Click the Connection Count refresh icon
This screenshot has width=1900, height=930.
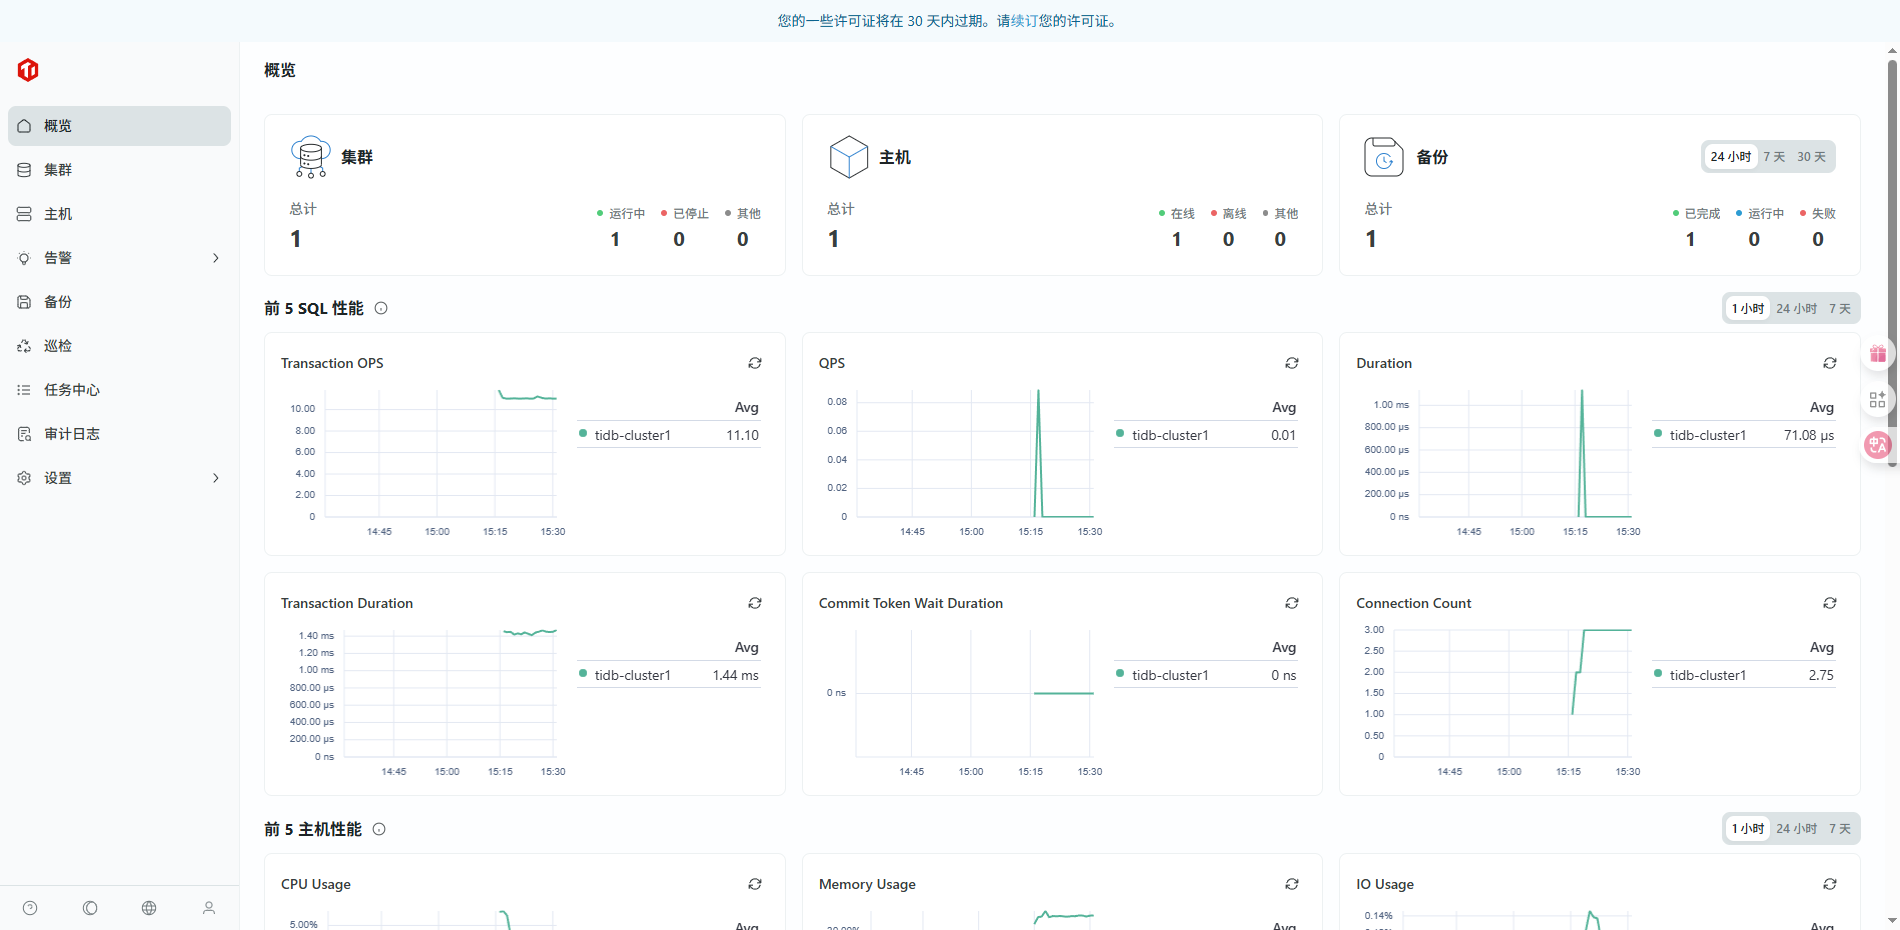point(1829,603)
